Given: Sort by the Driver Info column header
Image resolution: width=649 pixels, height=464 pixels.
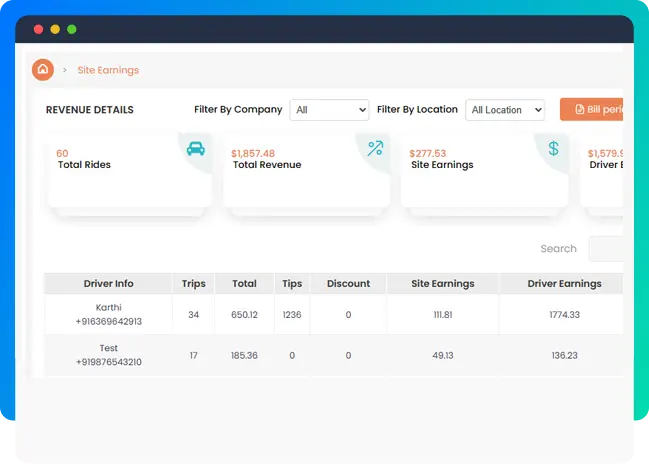Looking at the screenshot, I should 108,284.
